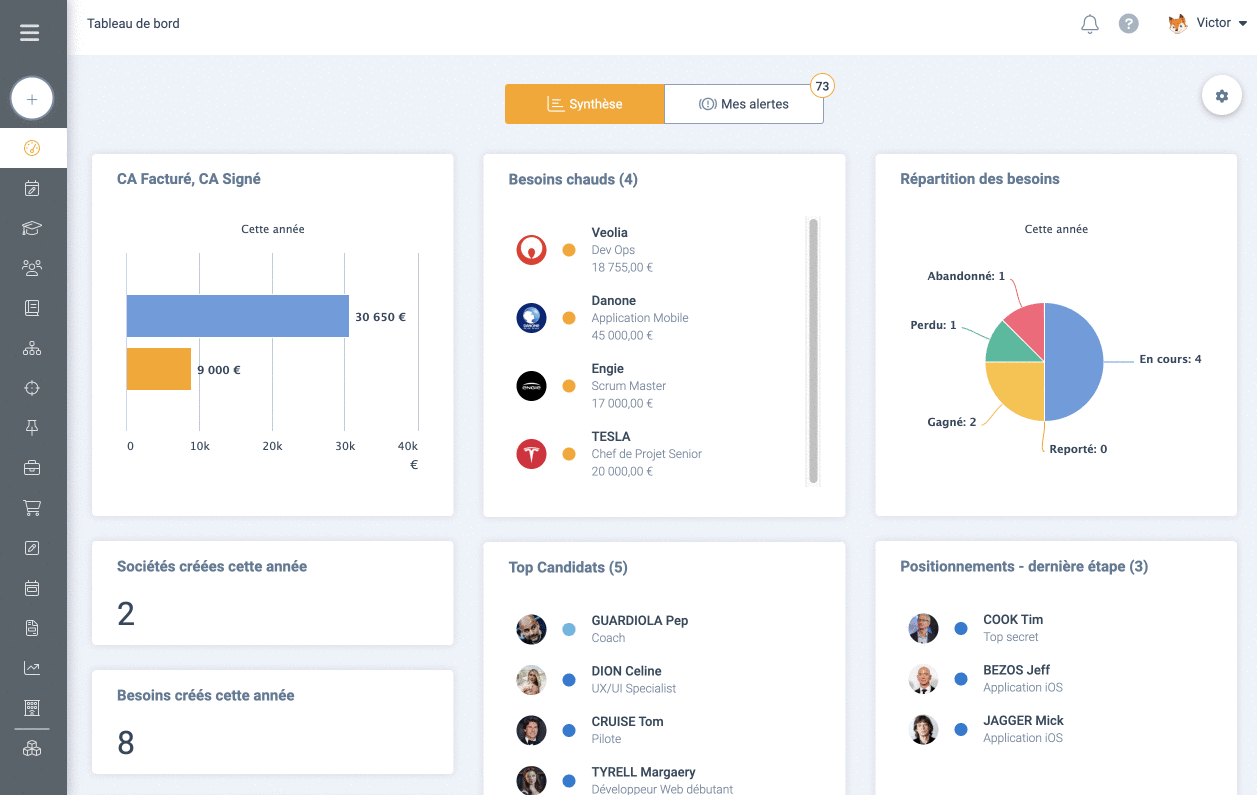The image size is (1257, 795).
Task: Click COOK Tim profile photo
Action: point(923,629)
